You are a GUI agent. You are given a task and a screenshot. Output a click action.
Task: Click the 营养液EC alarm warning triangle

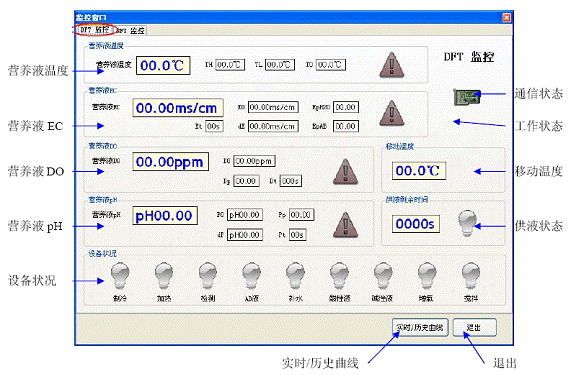(392, 113)
